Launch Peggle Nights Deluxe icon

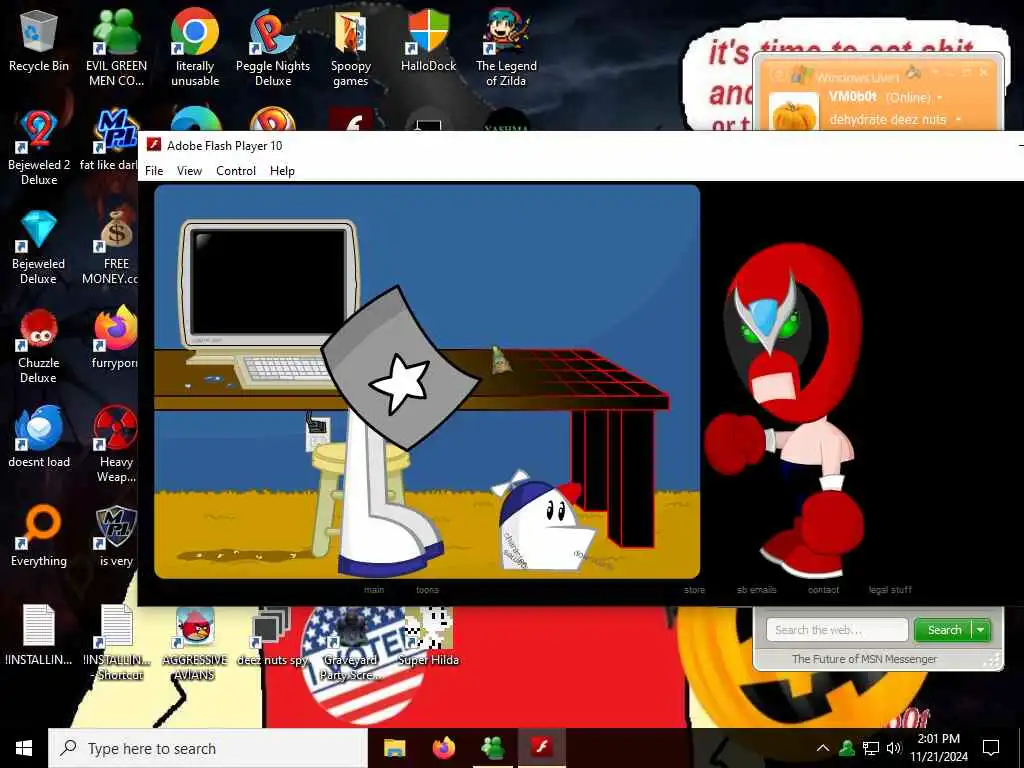point(273,47)
